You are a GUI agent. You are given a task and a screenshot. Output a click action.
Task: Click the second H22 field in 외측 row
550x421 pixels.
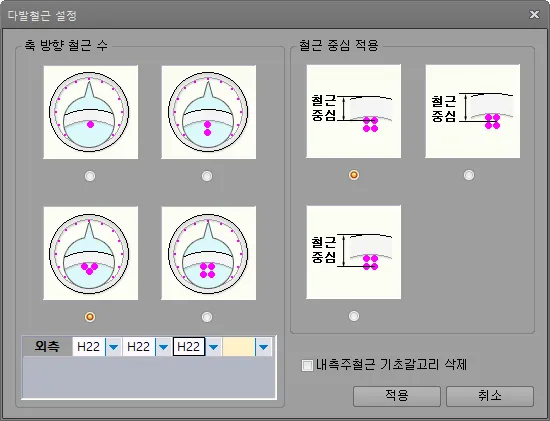pyautogui.click(x=139, y=347)
